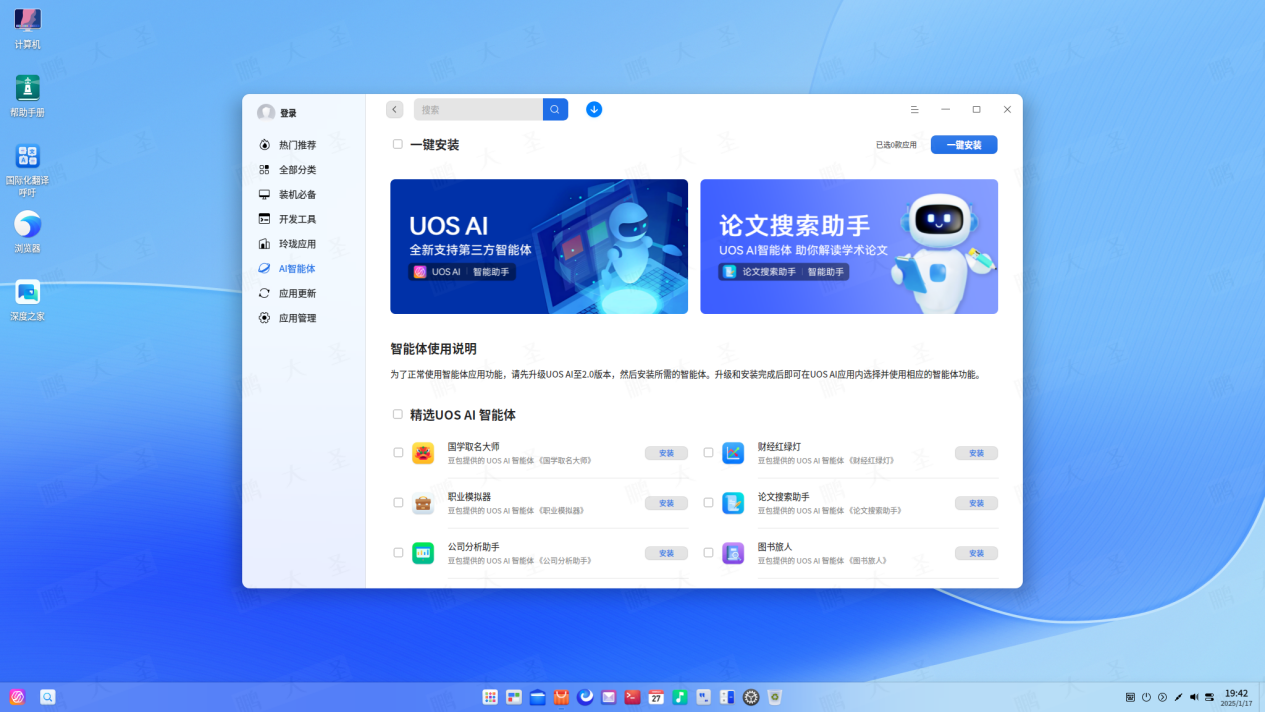Open the browser dock icon
Screen dimensions: 1265x712
pos(585,697)
